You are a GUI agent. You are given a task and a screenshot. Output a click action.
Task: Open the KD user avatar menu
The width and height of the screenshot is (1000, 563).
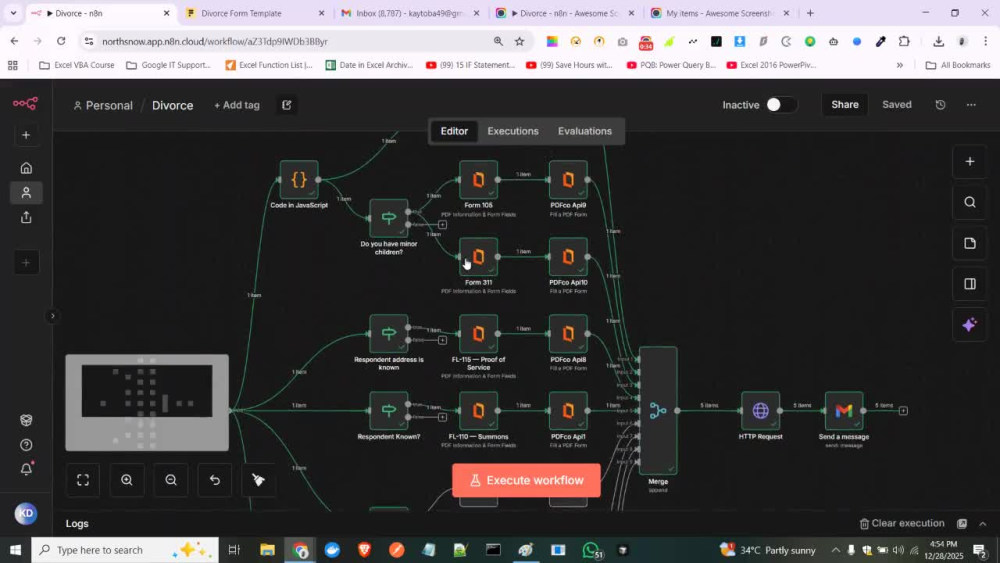[26, 513]
